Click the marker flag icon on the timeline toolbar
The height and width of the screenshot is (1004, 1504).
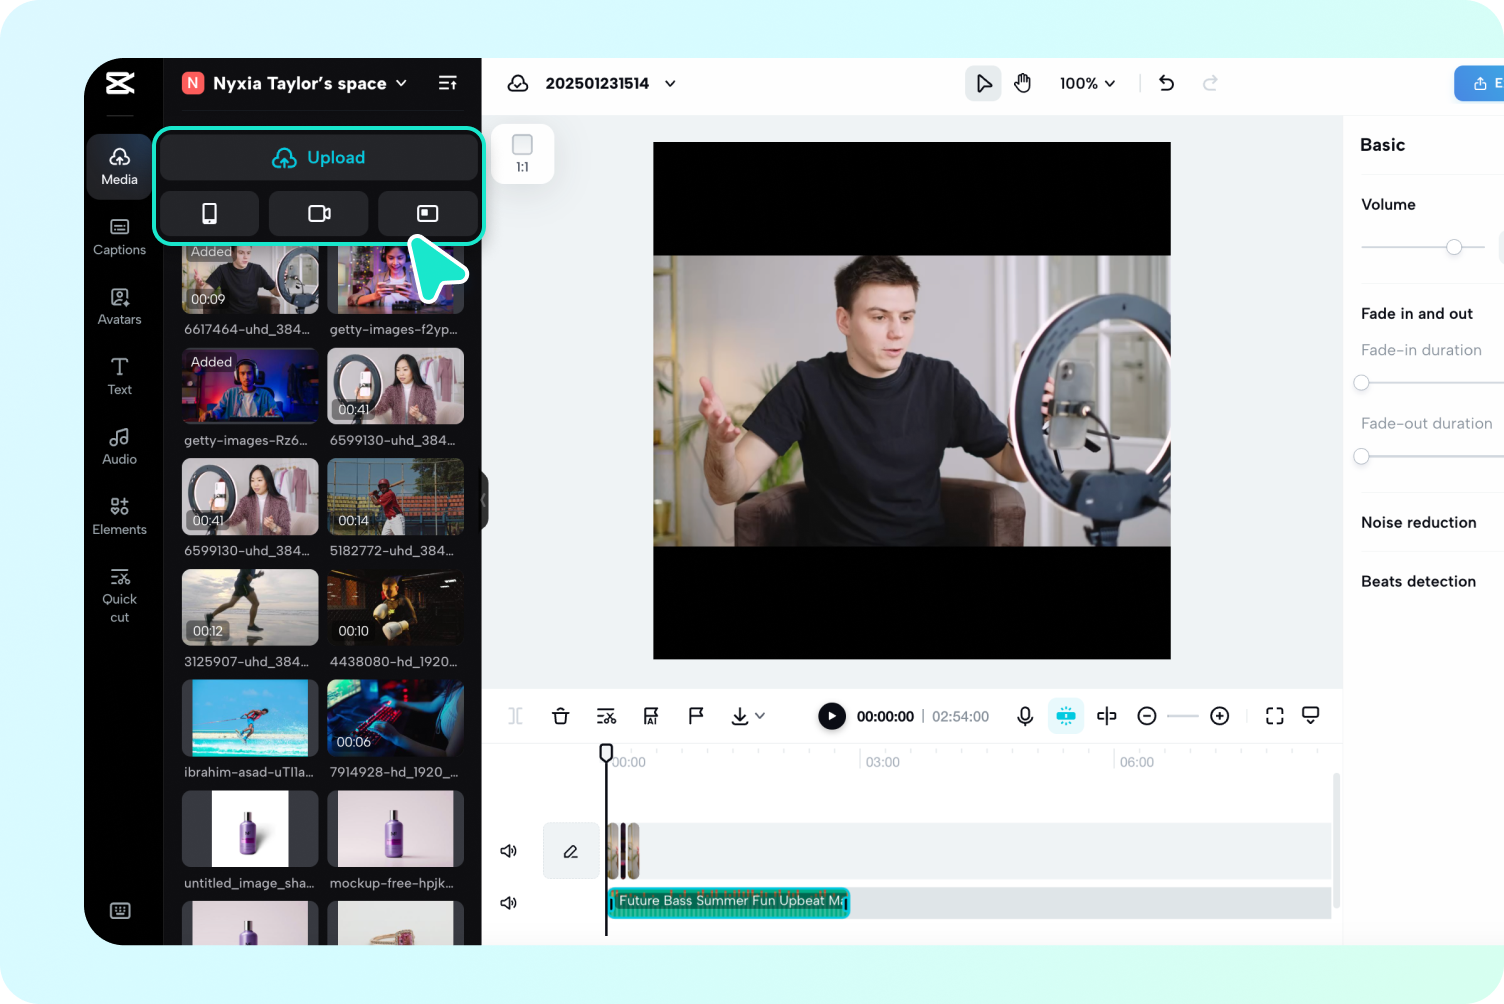point(695,716)
